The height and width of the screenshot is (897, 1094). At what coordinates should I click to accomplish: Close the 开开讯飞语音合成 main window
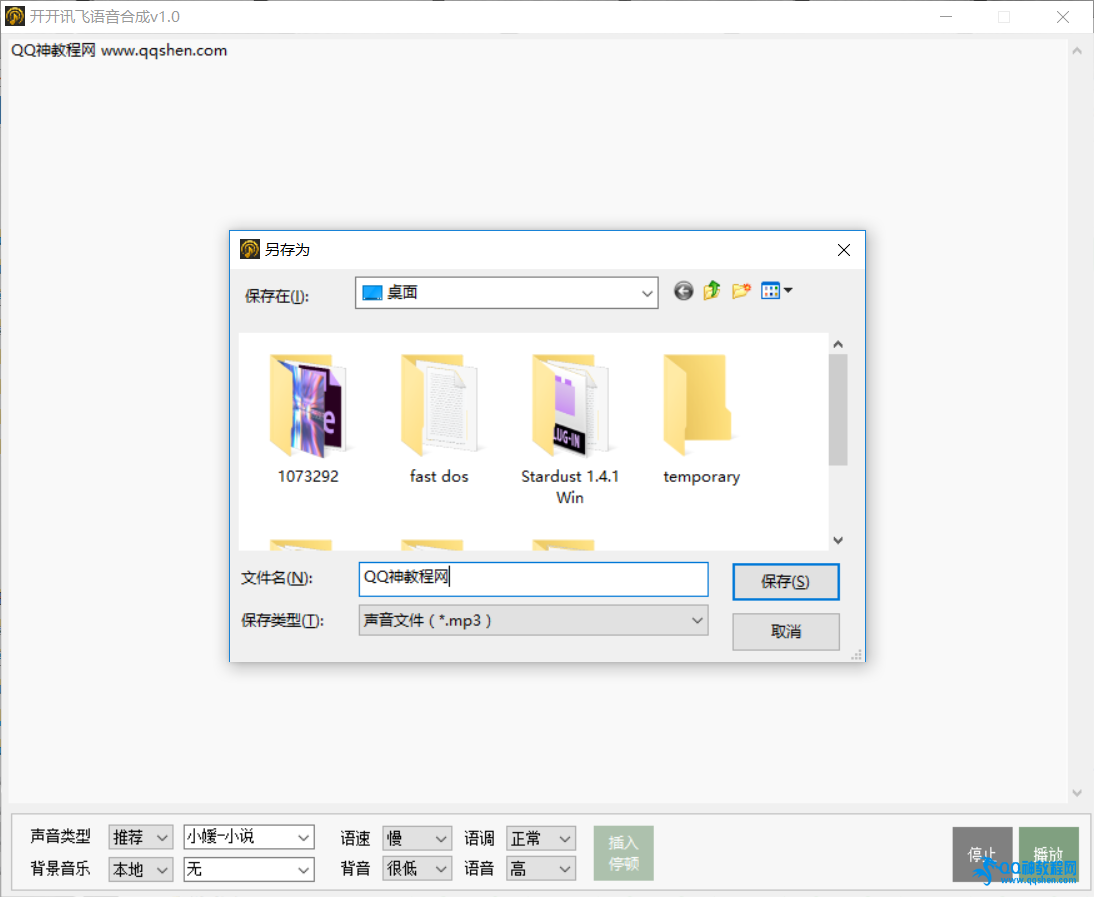(1063, 17)
